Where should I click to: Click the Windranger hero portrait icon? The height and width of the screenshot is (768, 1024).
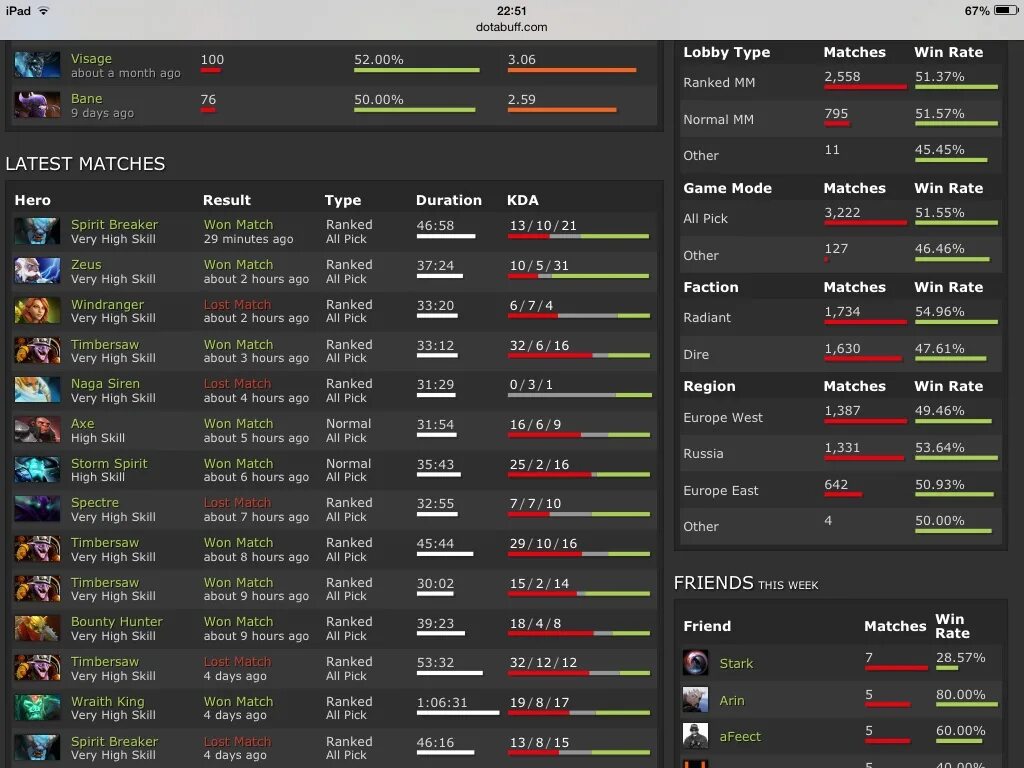[x=37, y=311]
